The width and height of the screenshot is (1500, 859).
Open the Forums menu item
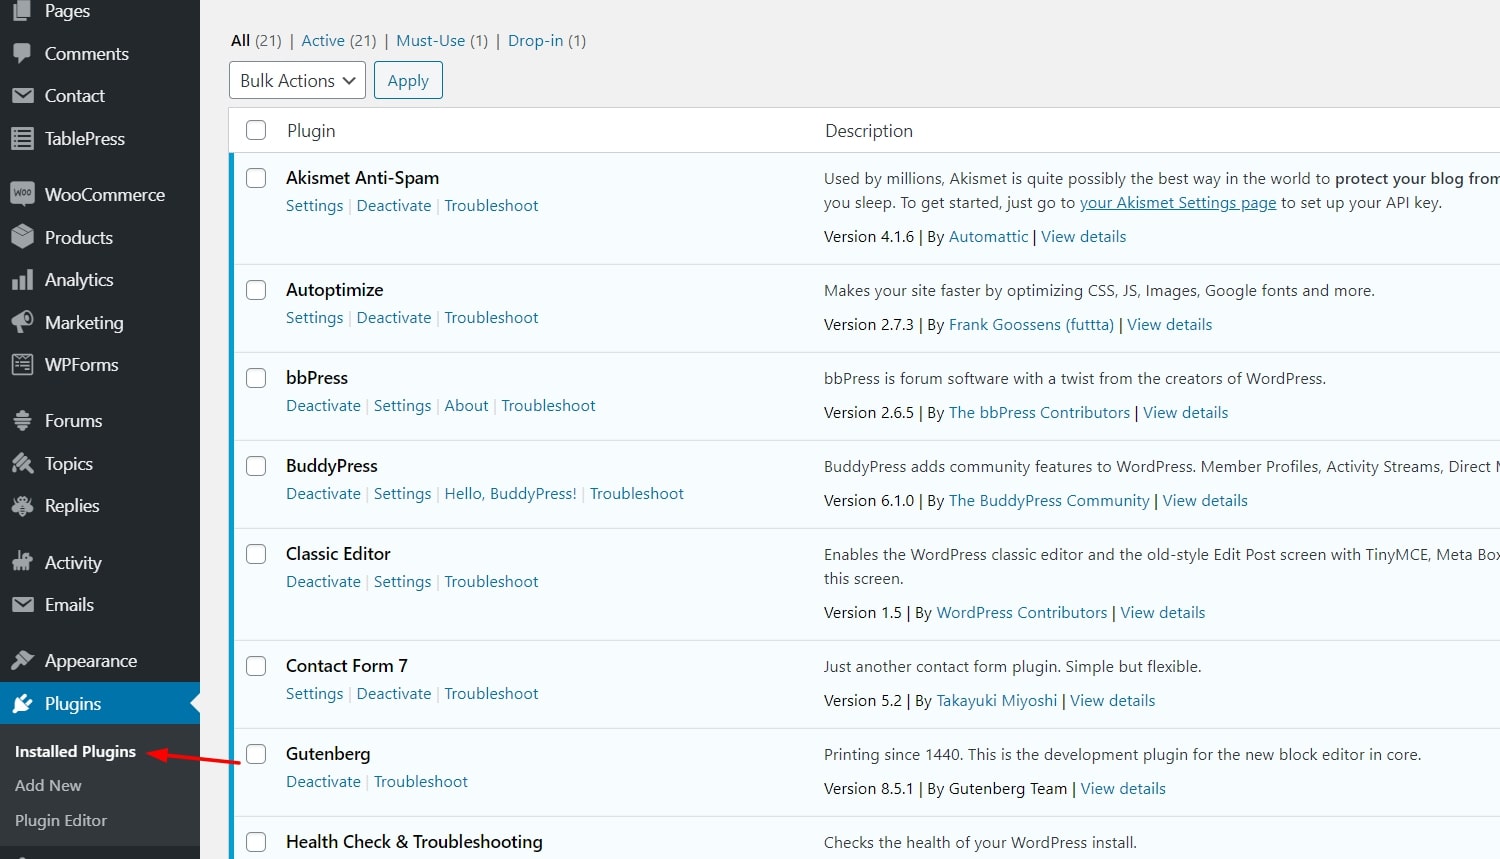100,421
